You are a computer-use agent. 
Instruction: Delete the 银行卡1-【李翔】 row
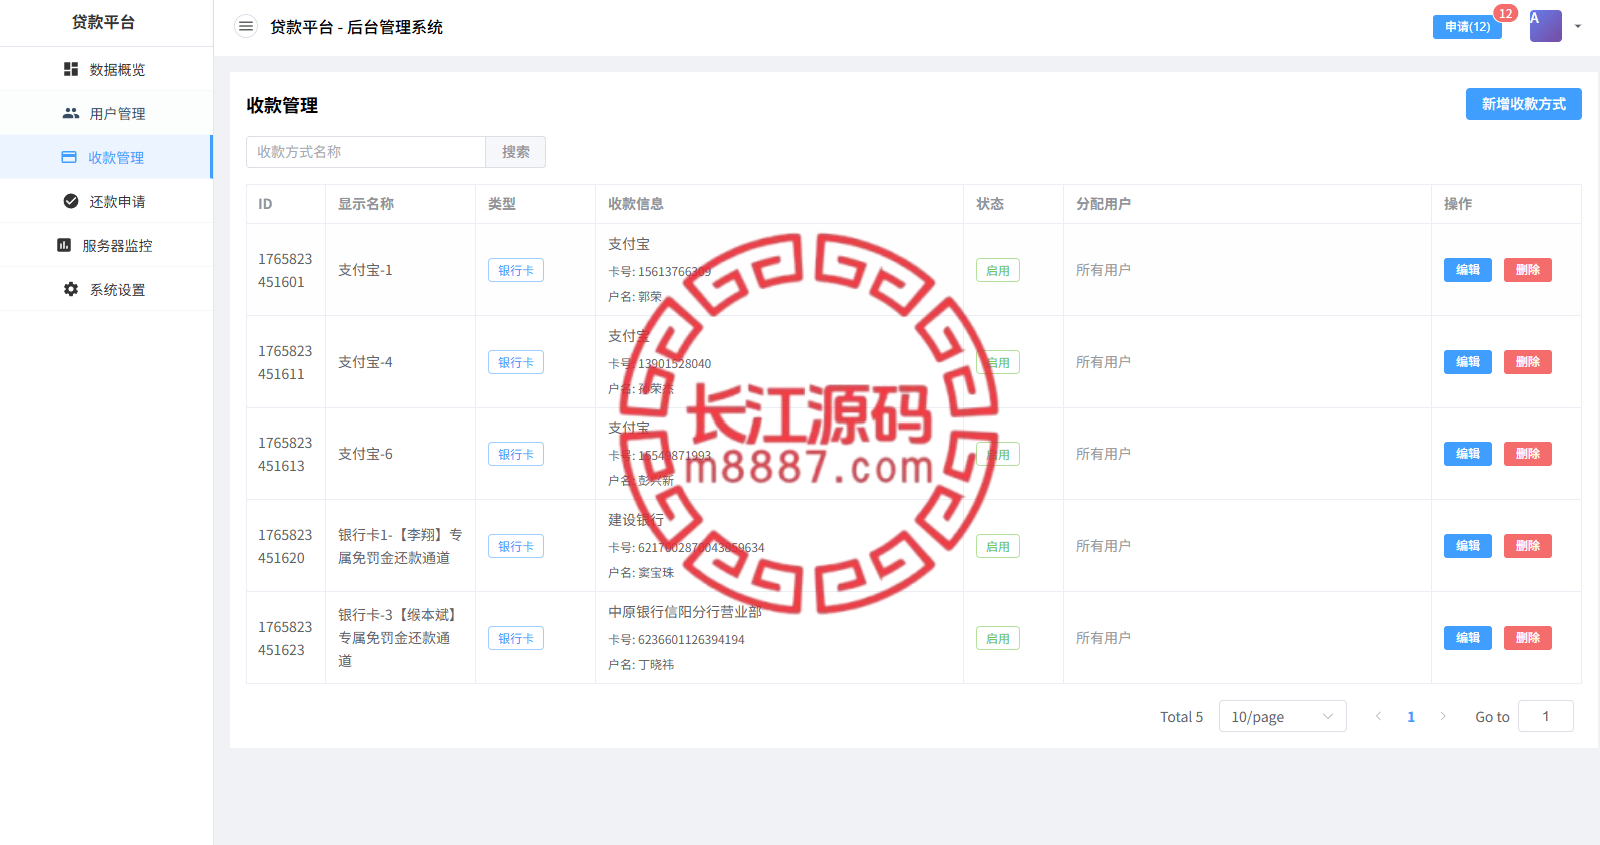[1528, 546]
